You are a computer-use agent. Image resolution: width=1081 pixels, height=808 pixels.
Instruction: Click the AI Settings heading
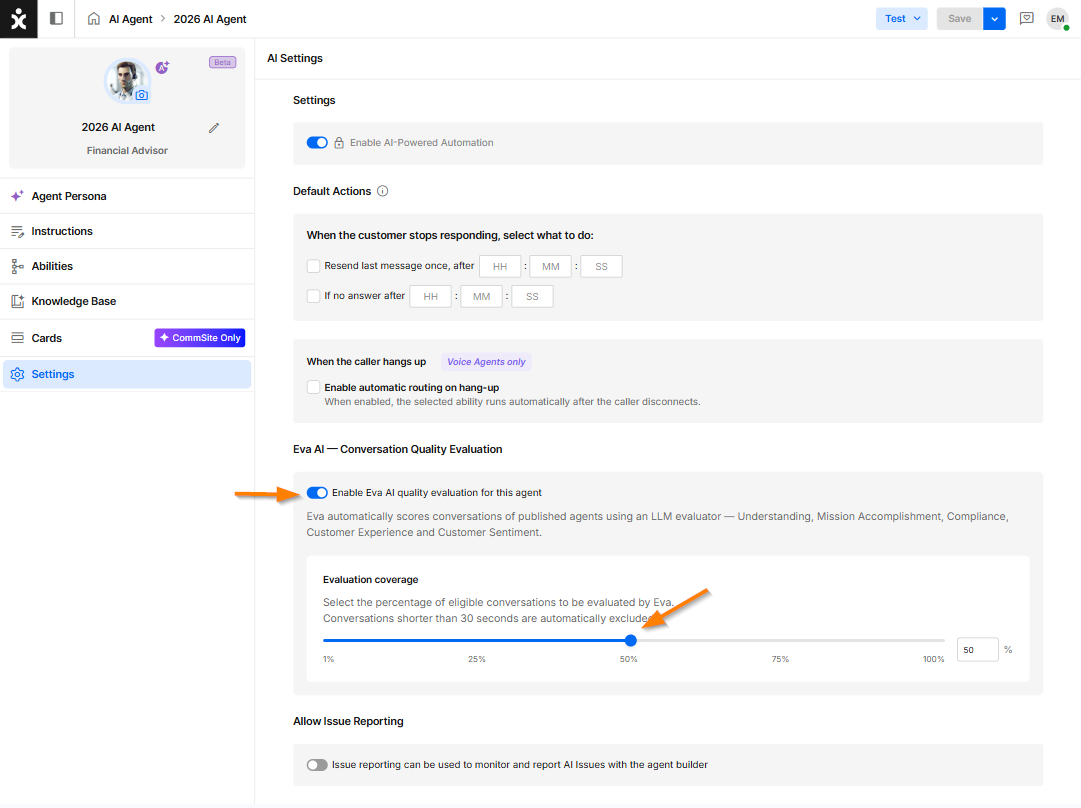click(295, 59)
